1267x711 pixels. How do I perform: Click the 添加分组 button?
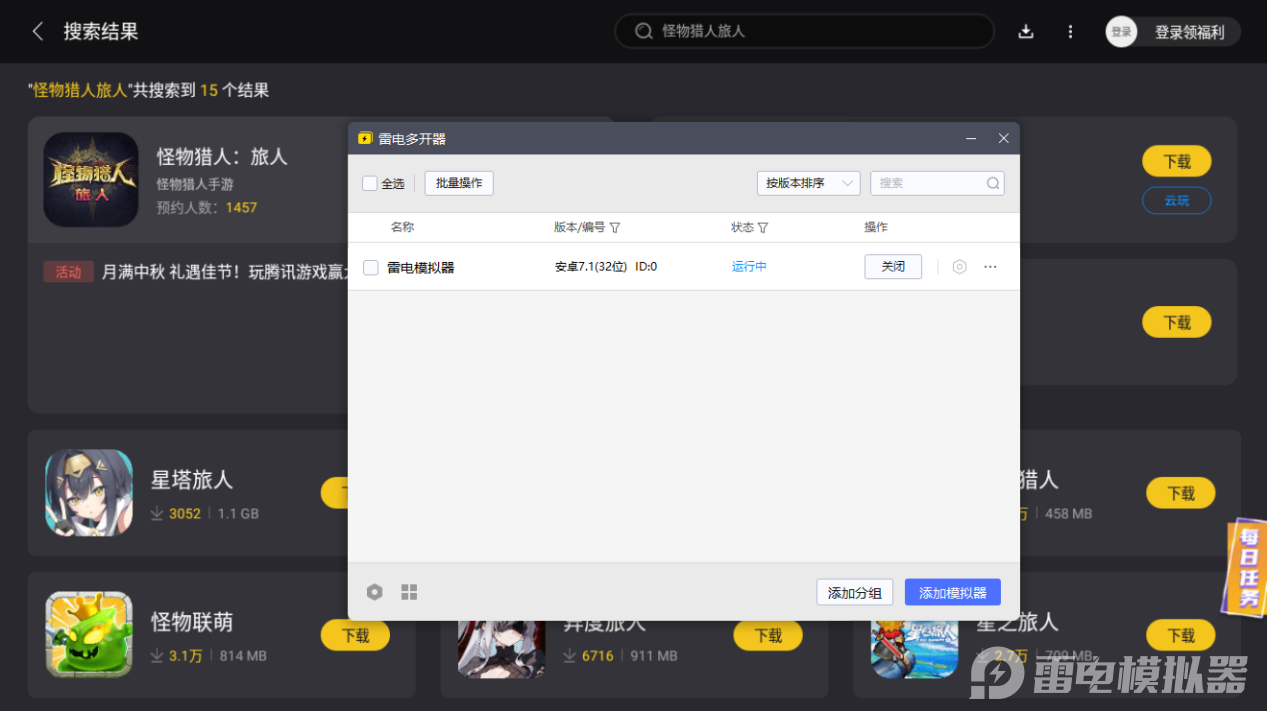click(x=854, y=592)
